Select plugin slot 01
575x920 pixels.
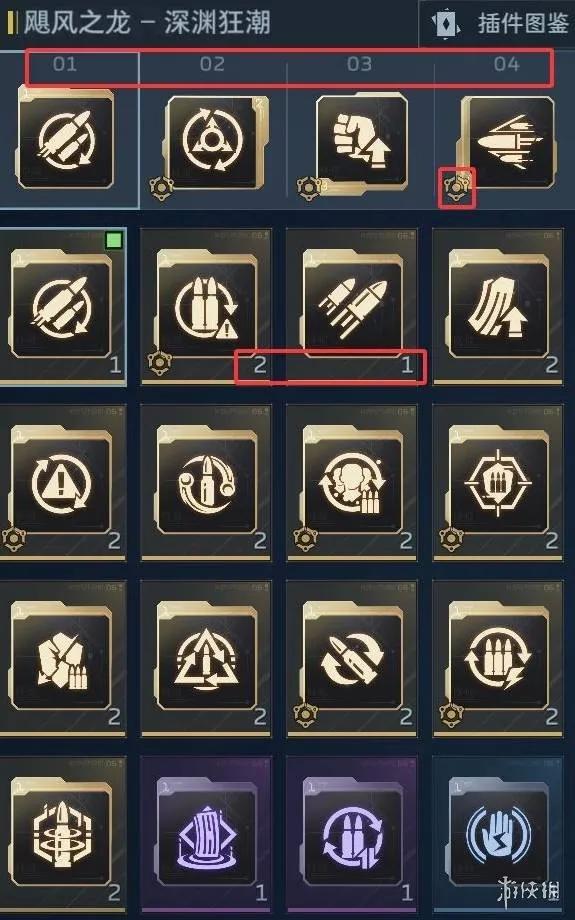click(x=65, y=63)
